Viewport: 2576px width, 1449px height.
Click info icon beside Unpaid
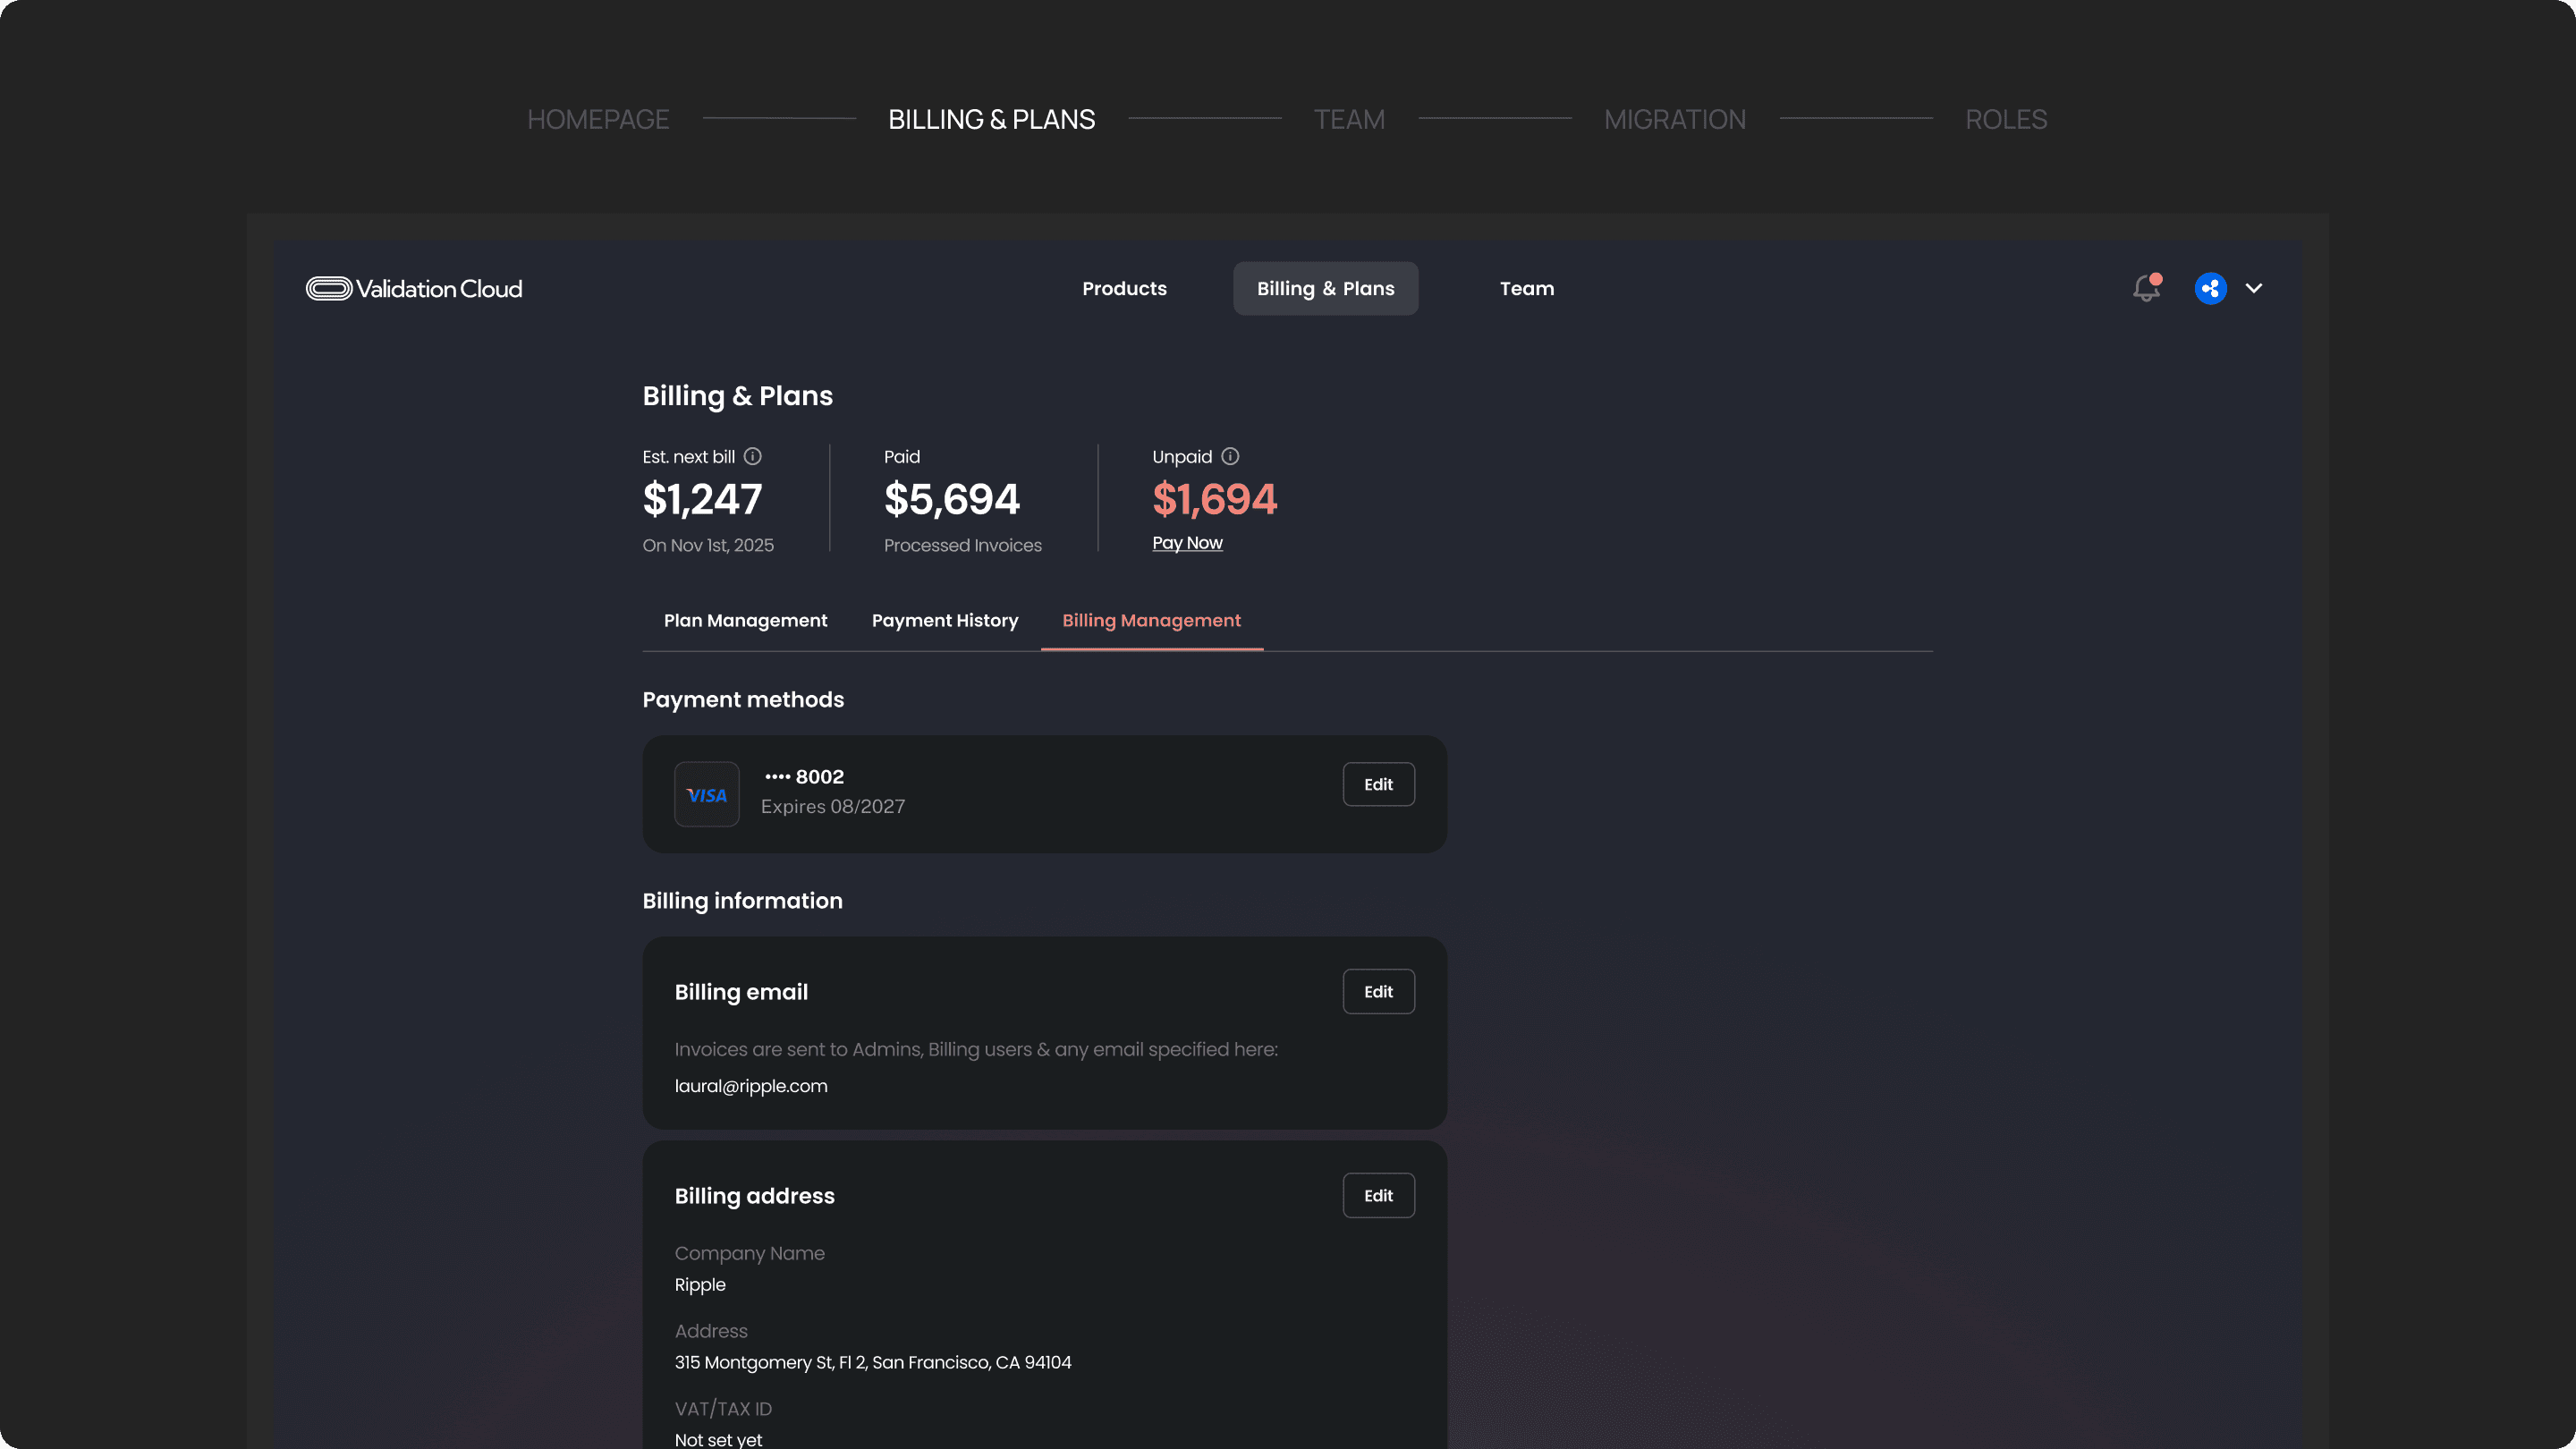coord(1230,457)
